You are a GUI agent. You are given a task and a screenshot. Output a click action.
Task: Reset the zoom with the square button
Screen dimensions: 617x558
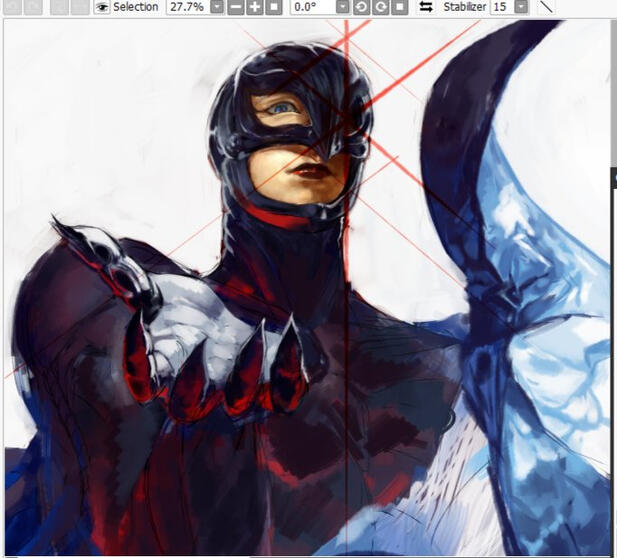272,7
